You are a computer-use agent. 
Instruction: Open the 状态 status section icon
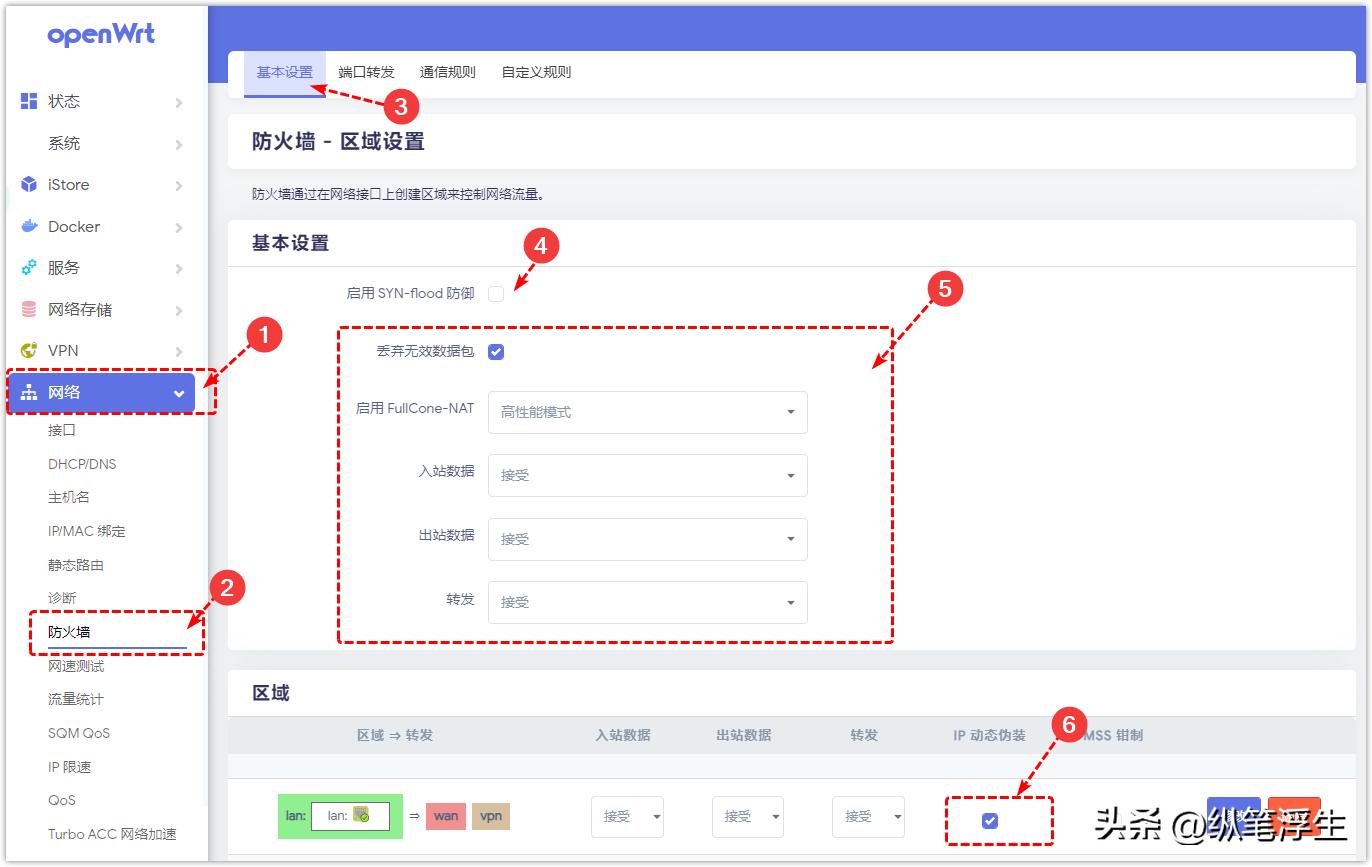pos(27,101)
